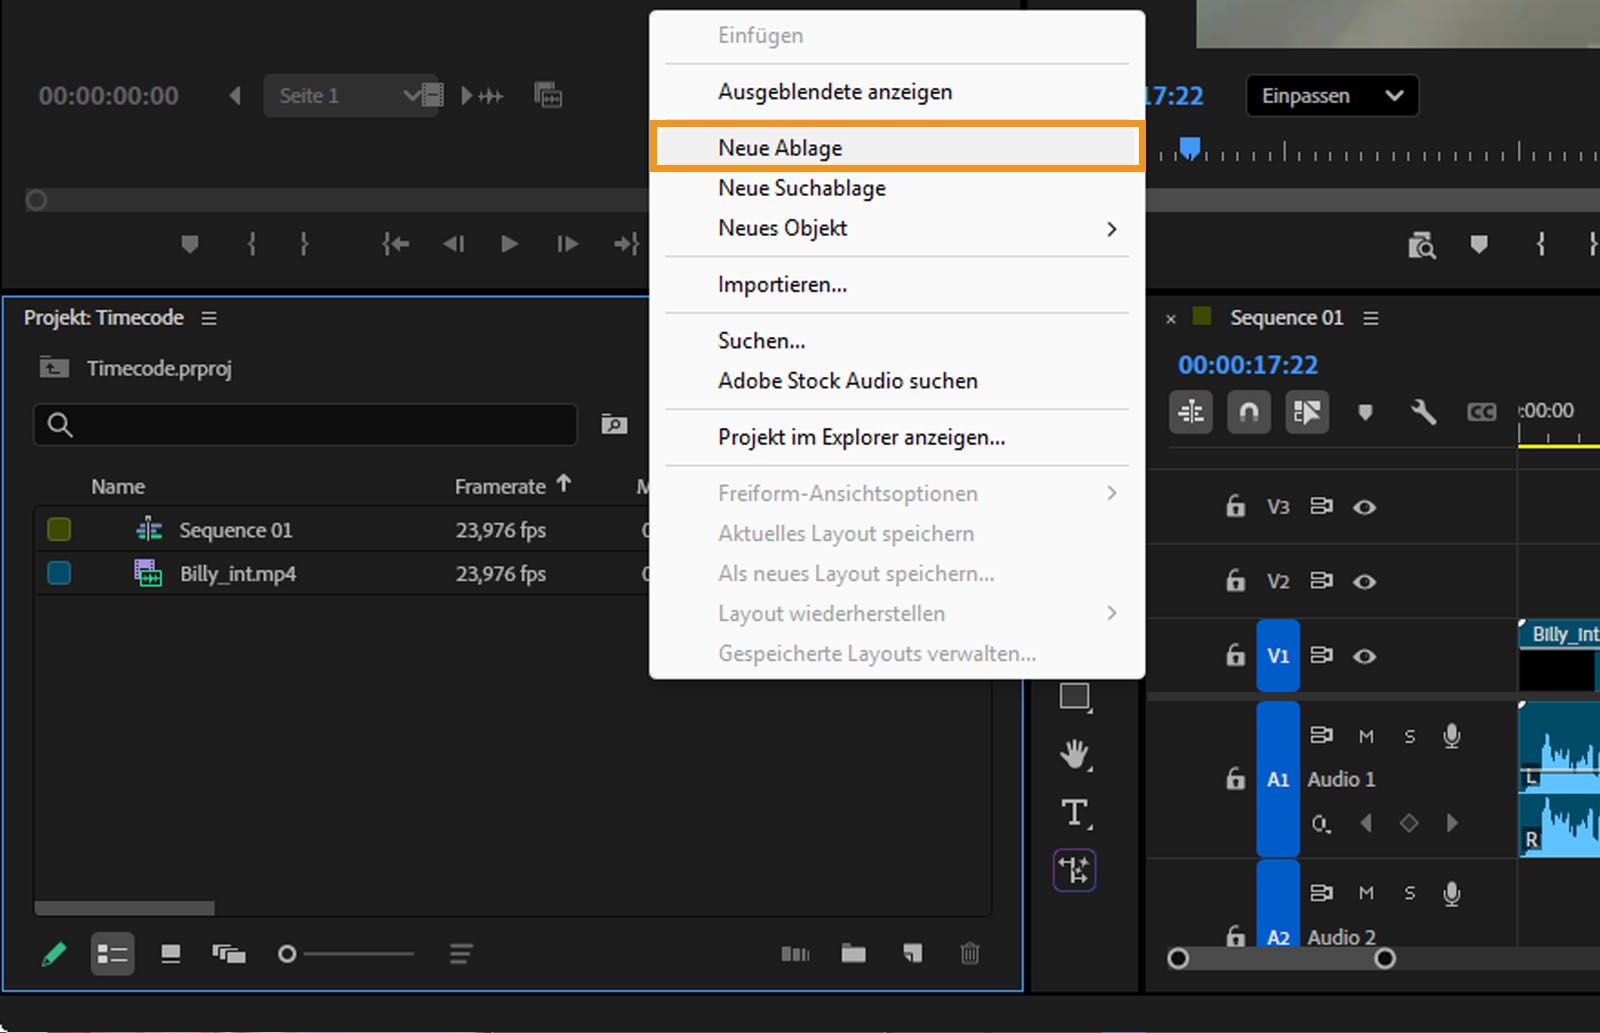Viewport: 1600px width, 1033px height.
Task: Mute the Audio 1 track
Action: tap(1366, 736)
